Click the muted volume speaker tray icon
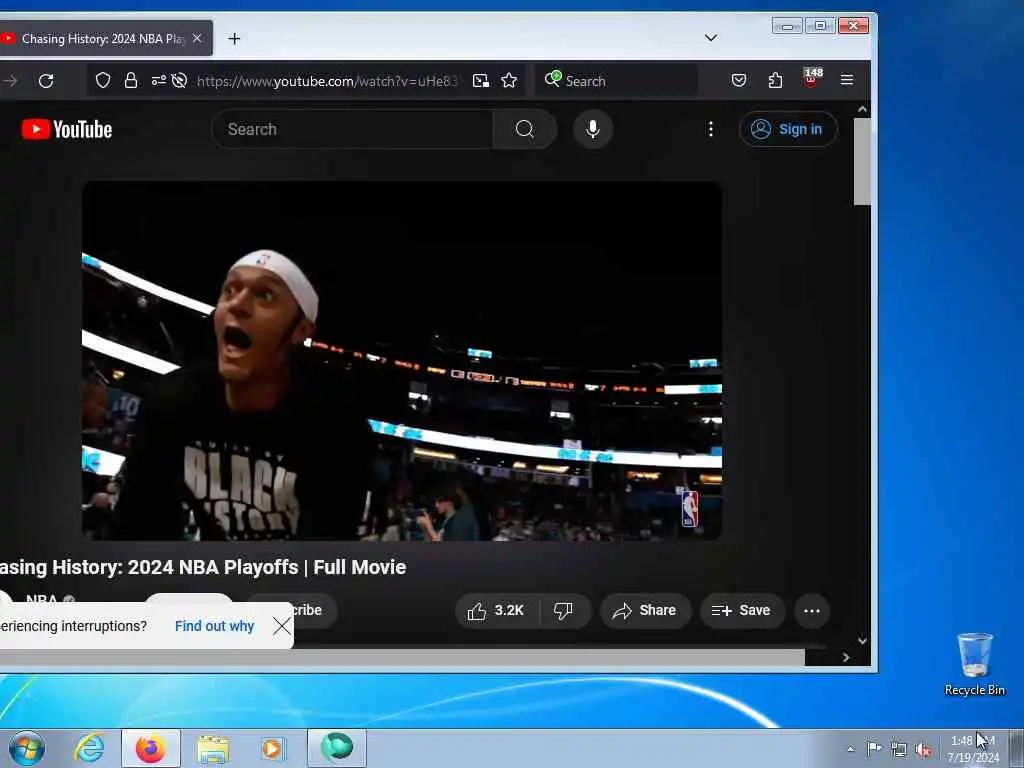 923,750
